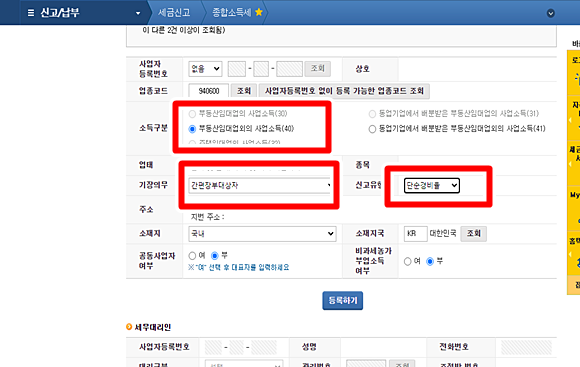
Task: Click the 등록하기 button
Action: tap(343, 300)
